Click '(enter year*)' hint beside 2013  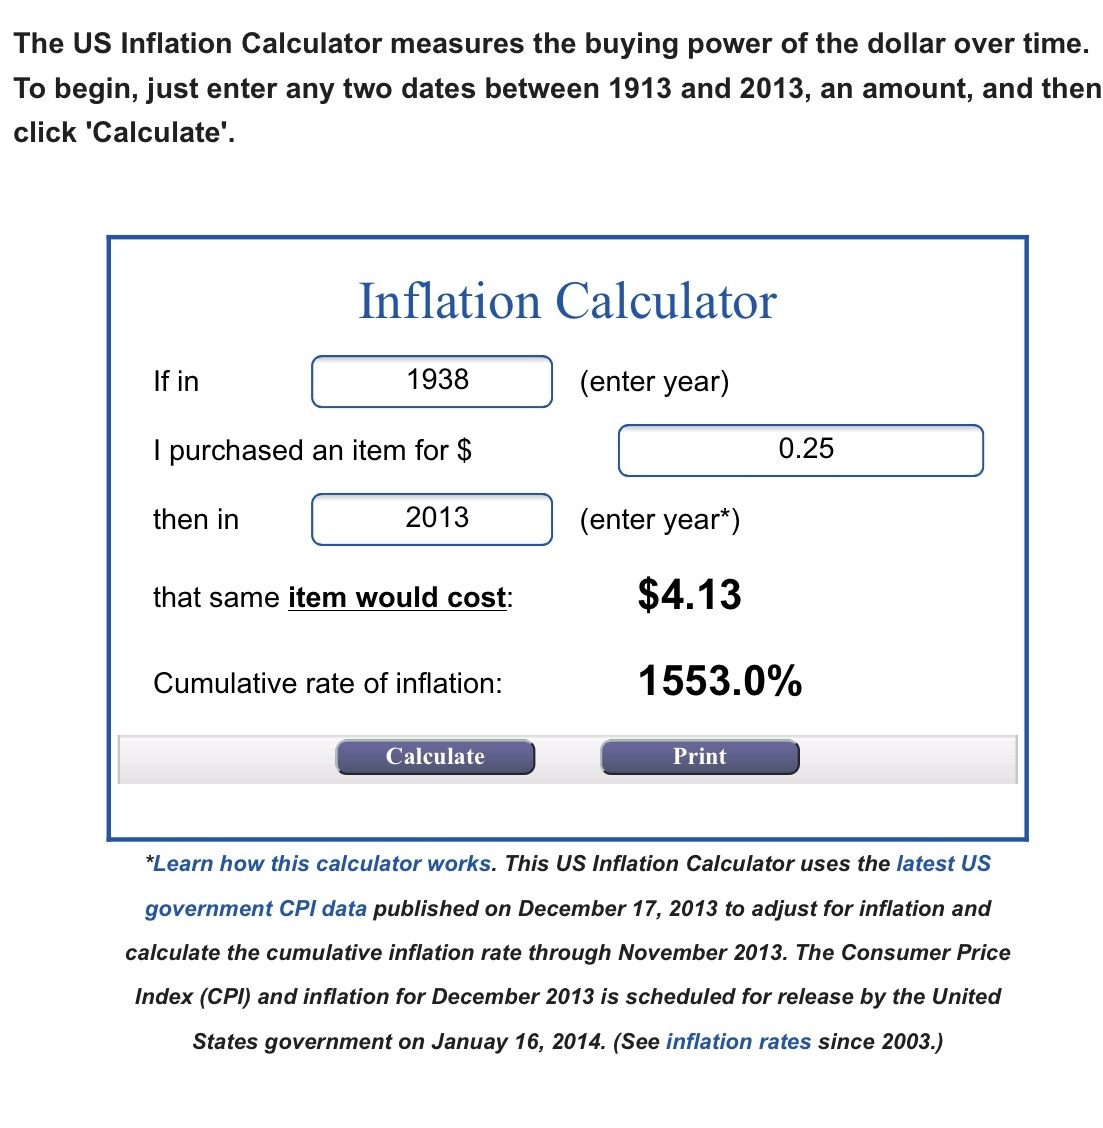coord(660,520)
